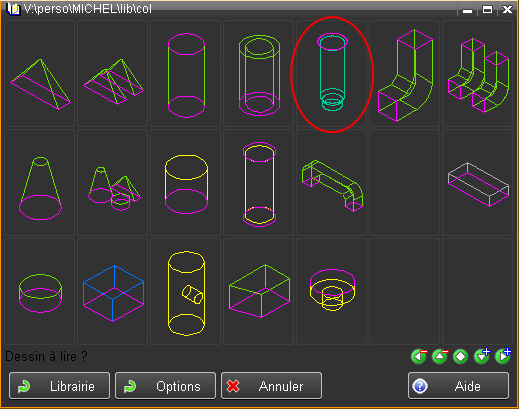This screenshot has width=519, height=409.
Task: Open the Options button
Action: tap(165, 386)
